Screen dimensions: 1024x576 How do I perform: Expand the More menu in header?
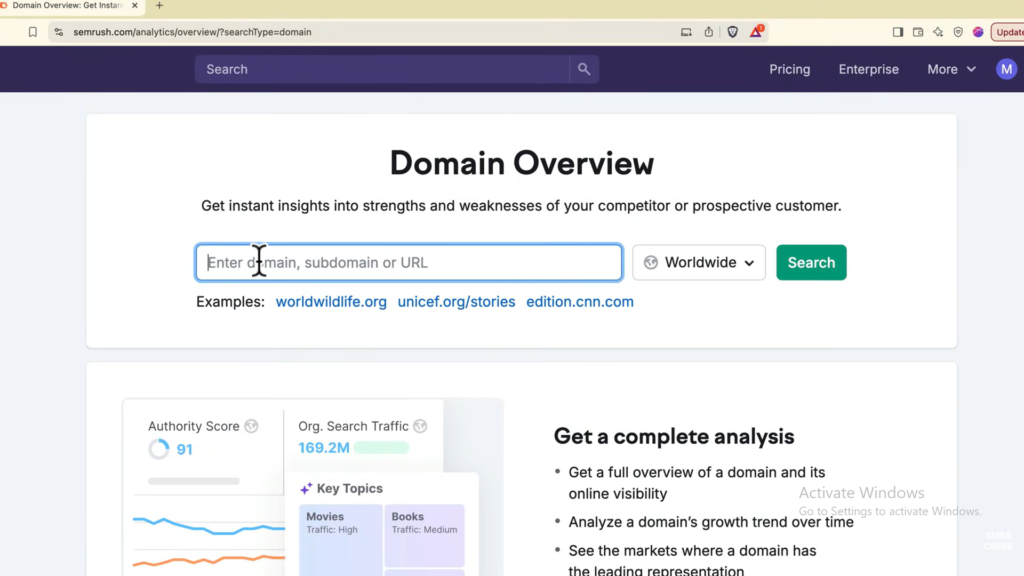951,69
